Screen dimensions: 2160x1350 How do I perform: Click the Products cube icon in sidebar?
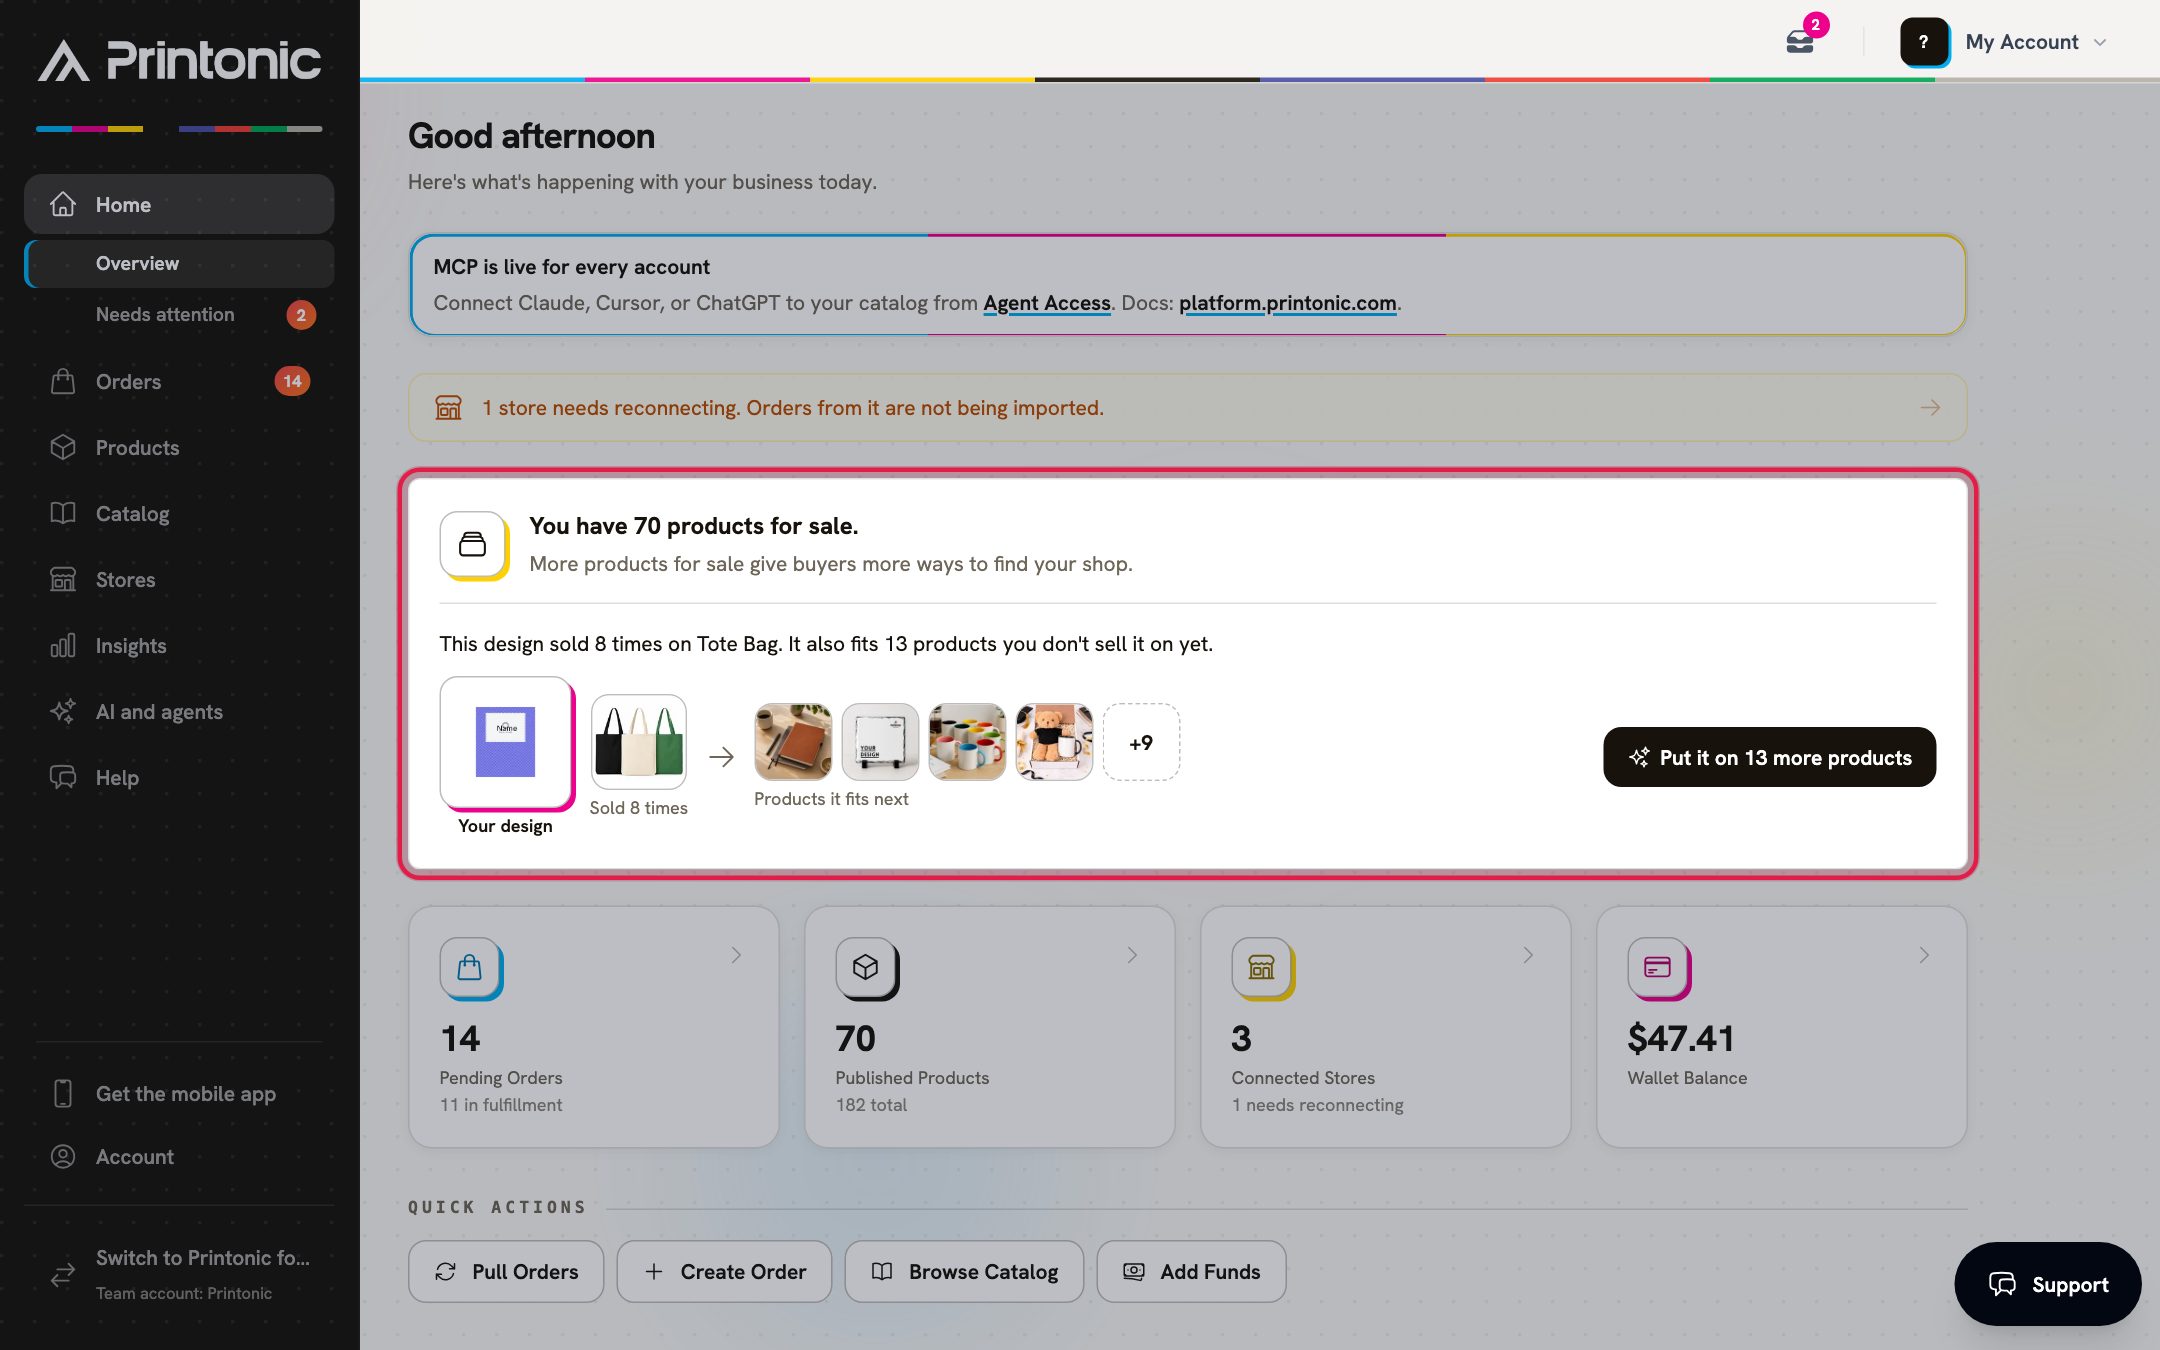point(63,447)
